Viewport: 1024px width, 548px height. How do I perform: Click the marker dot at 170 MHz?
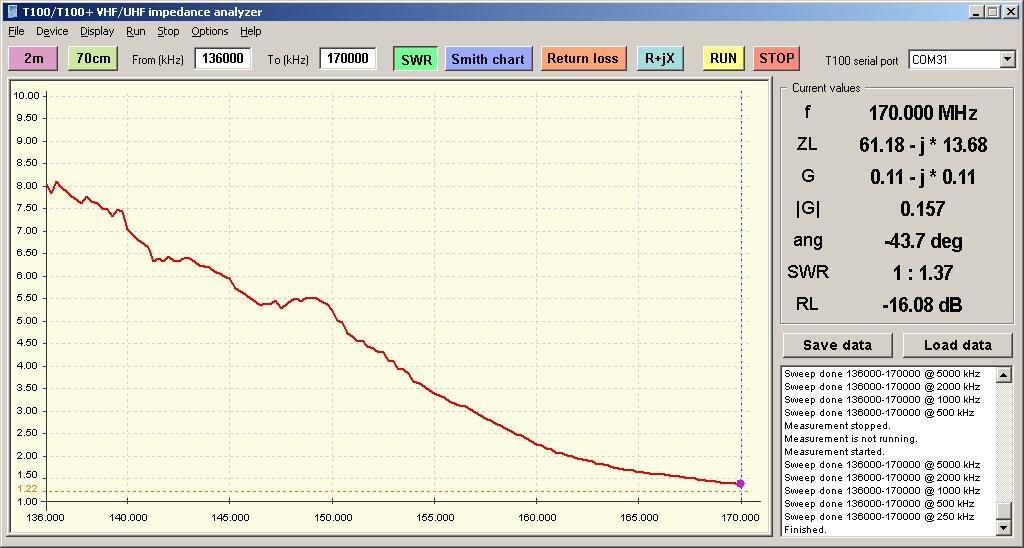(x=740, y=483)
